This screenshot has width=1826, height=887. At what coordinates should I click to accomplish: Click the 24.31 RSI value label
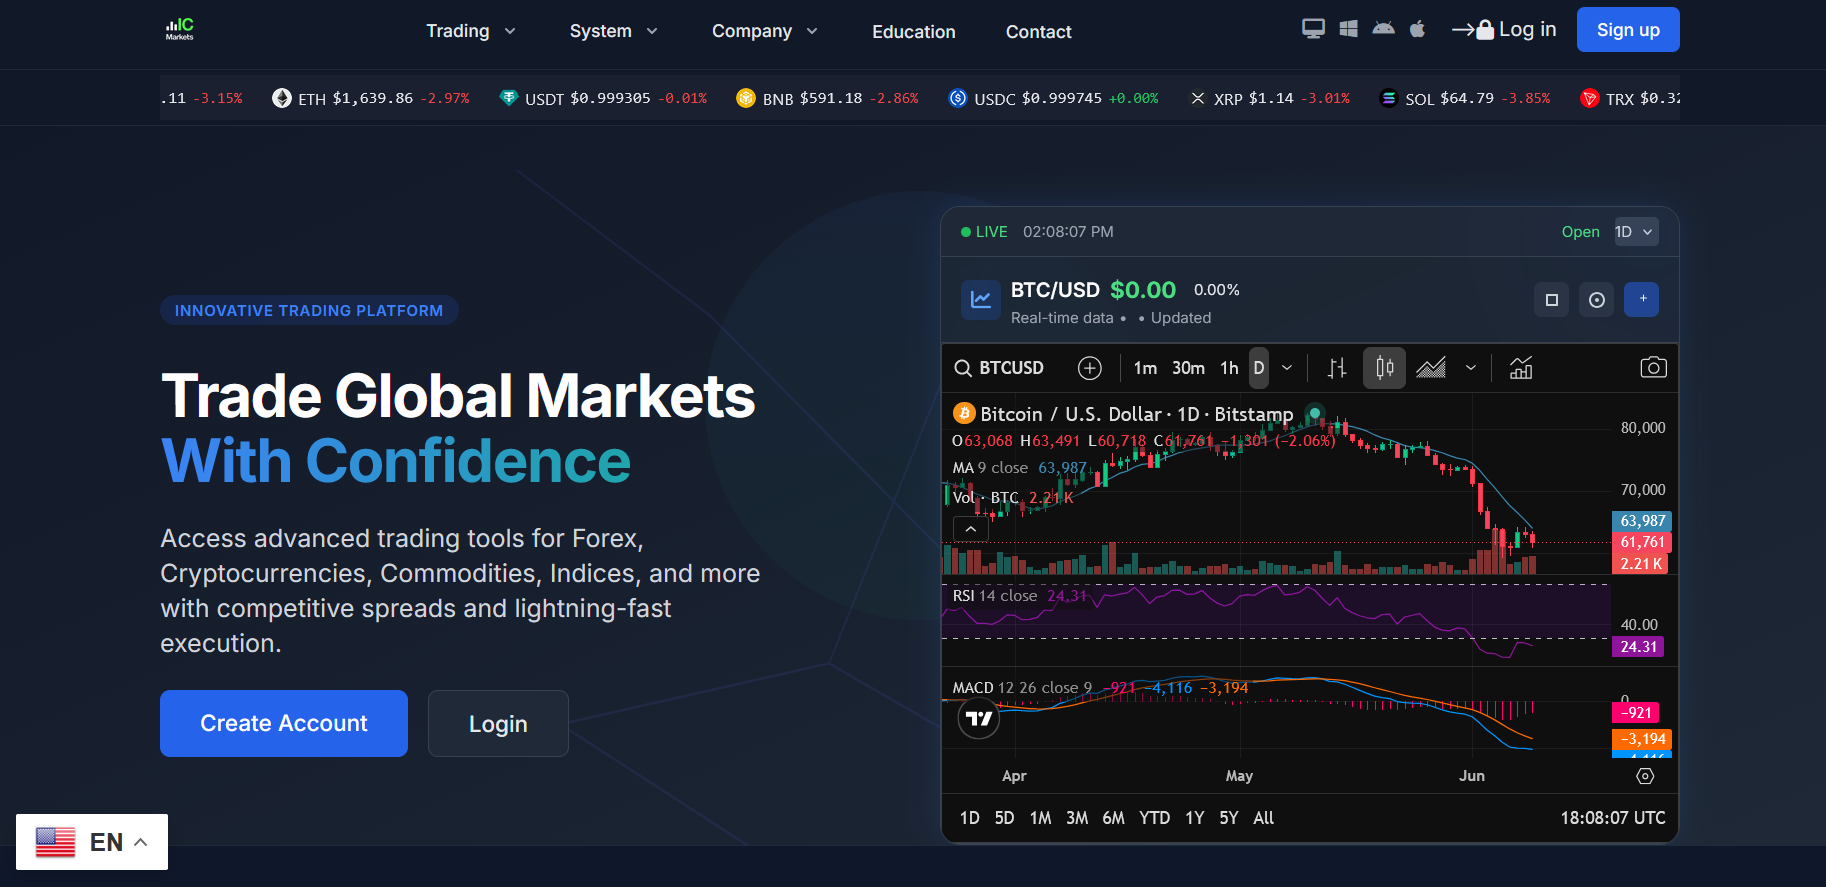click(x=1638, y=647)
